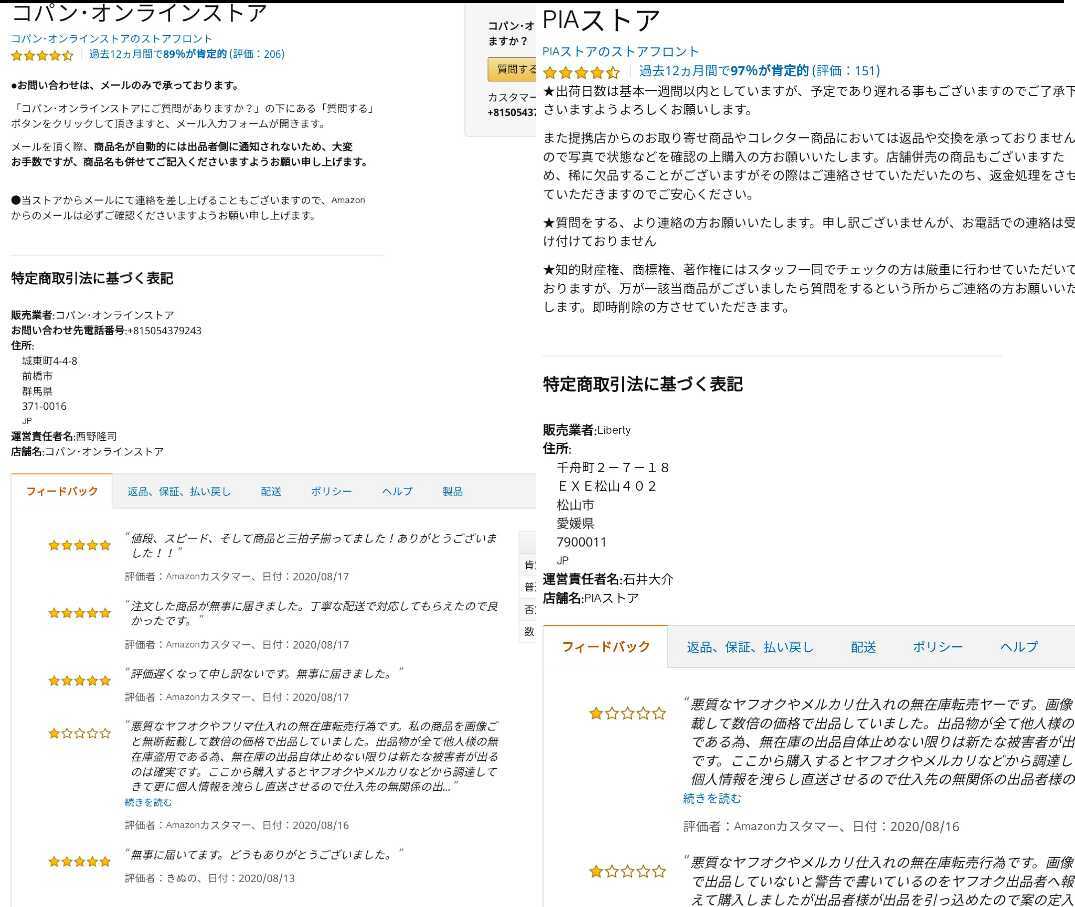The image size is (1075, 907).
Task: Click 店舗名 PIAストア text
Action: tap(590, 598)
